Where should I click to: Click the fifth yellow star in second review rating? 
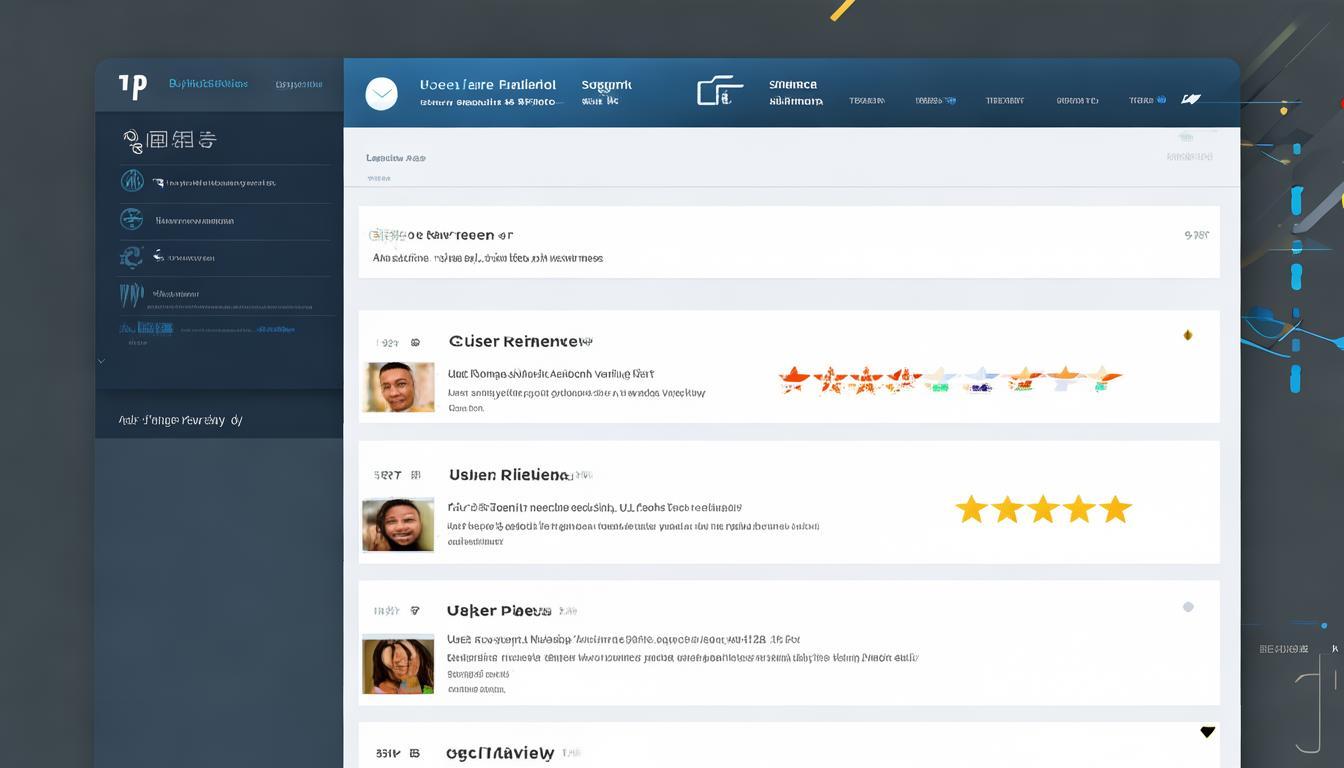click(1115, 510)
